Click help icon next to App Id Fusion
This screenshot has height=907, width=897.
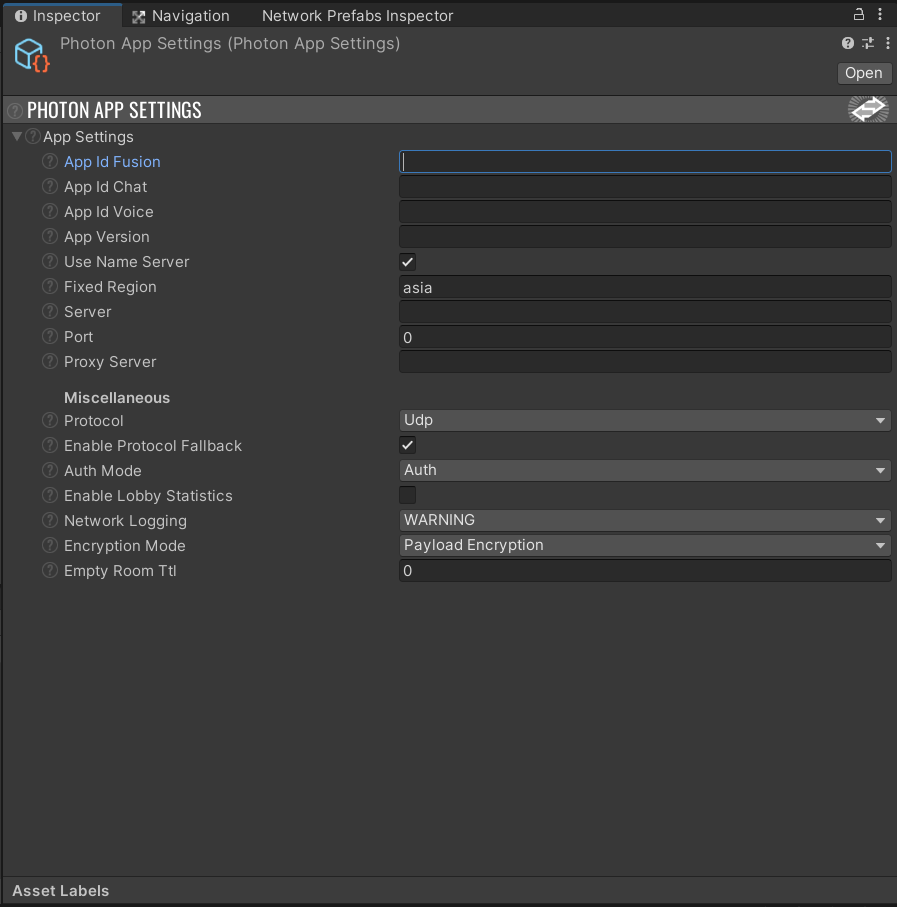click(x=50, y=161)
